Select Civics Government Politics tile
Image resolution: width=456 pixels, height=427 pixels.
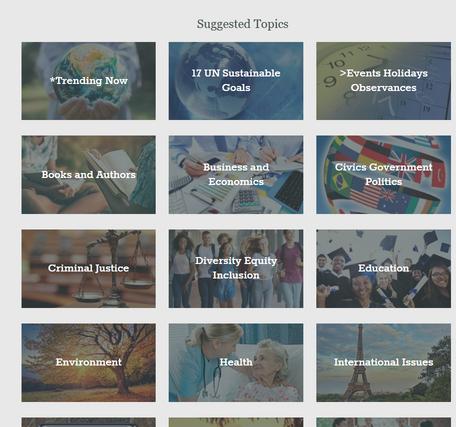click(383, 175)
